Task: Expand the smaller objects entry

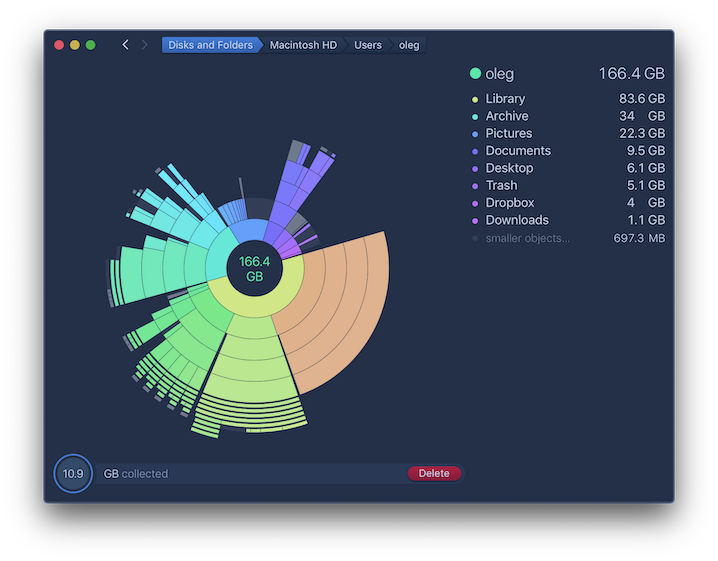Action: click(x=527, y=238)
